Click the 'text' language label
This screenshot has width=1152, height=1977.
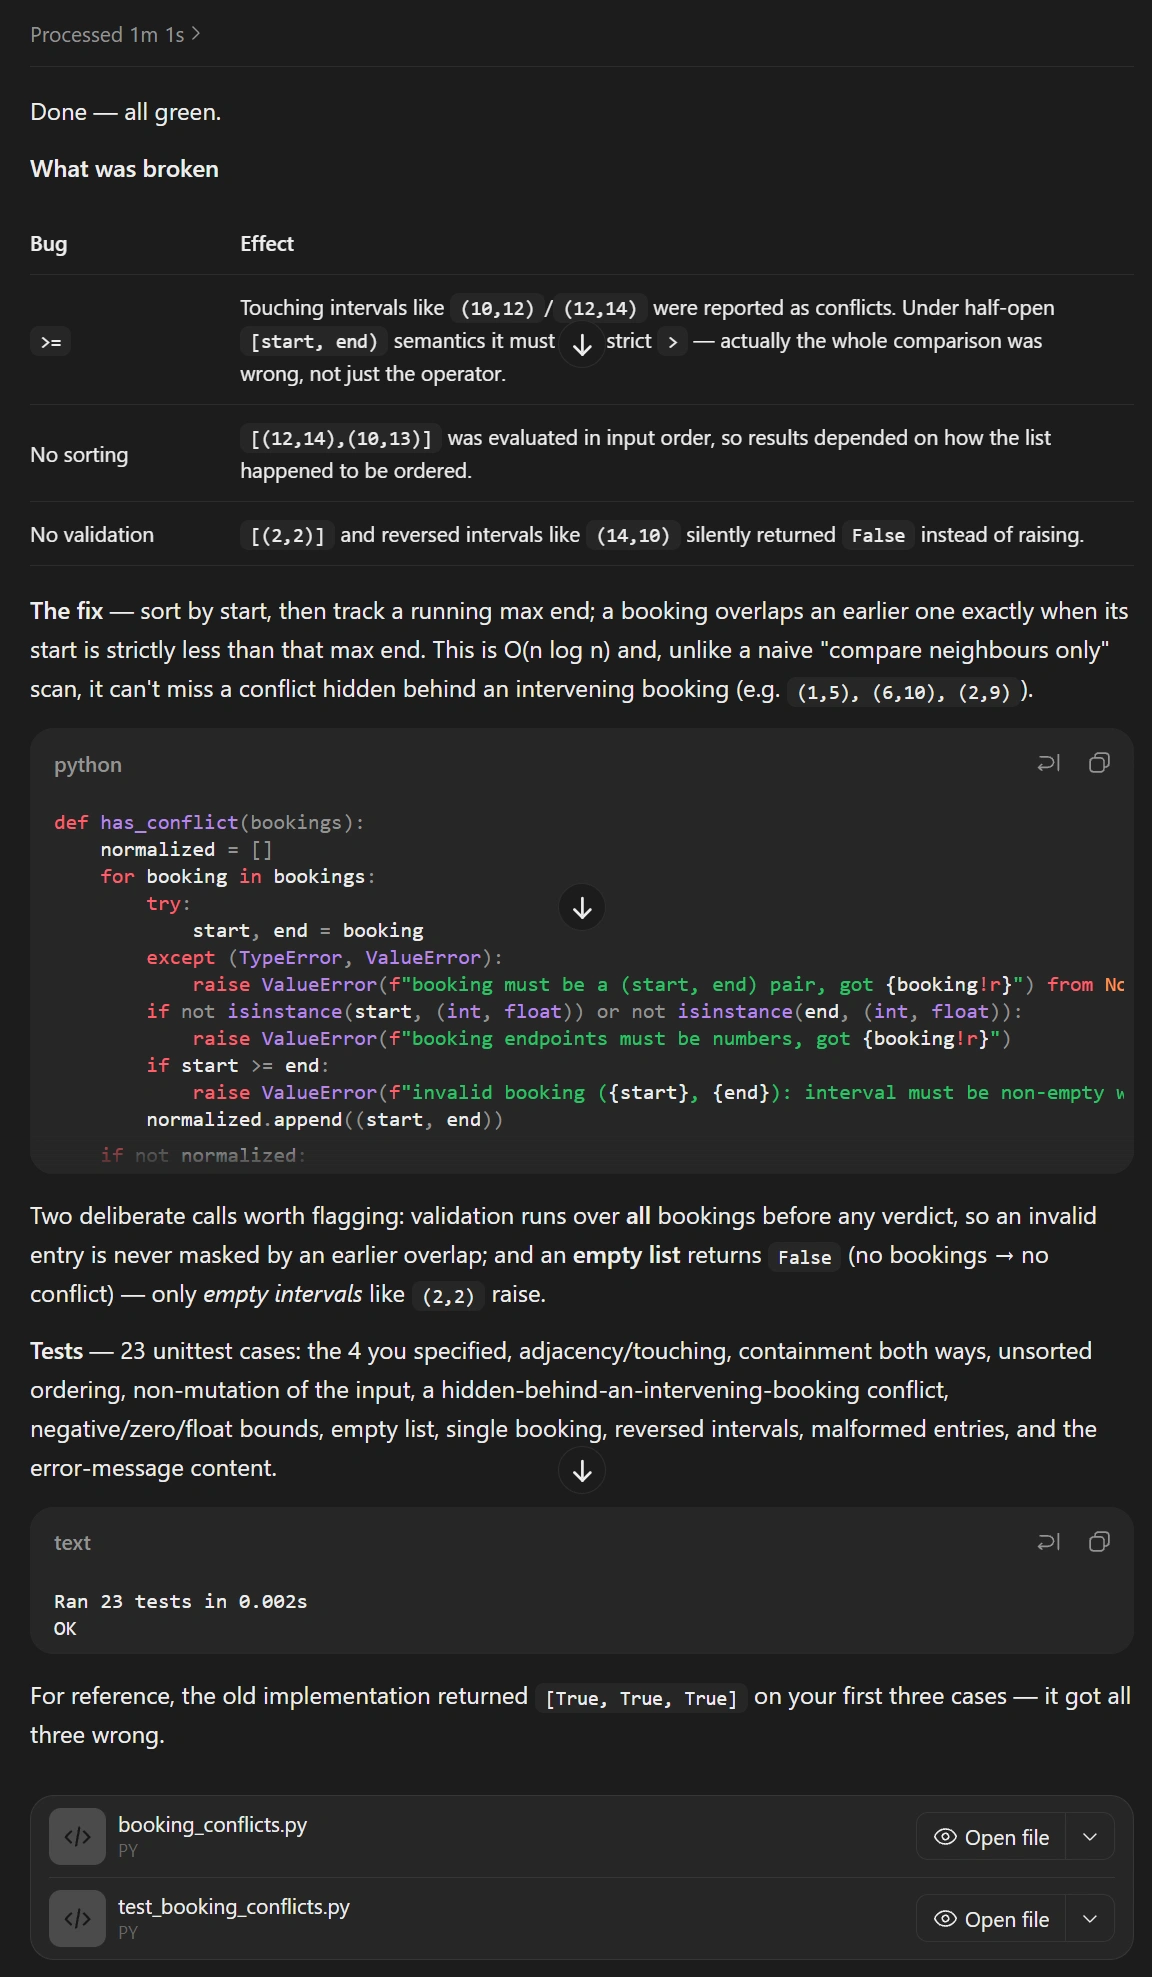(x=72, y=1543)
